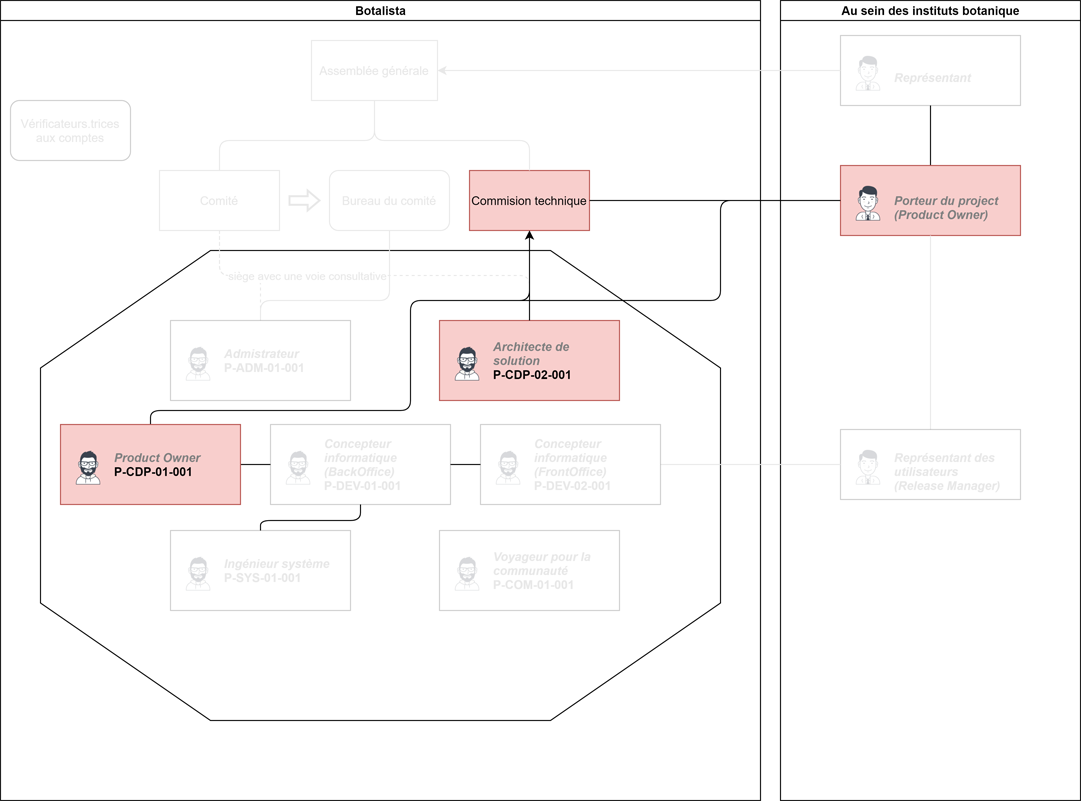Click the Architecte de solution avatar icon

pyautogui.click(x=467, y=363)
